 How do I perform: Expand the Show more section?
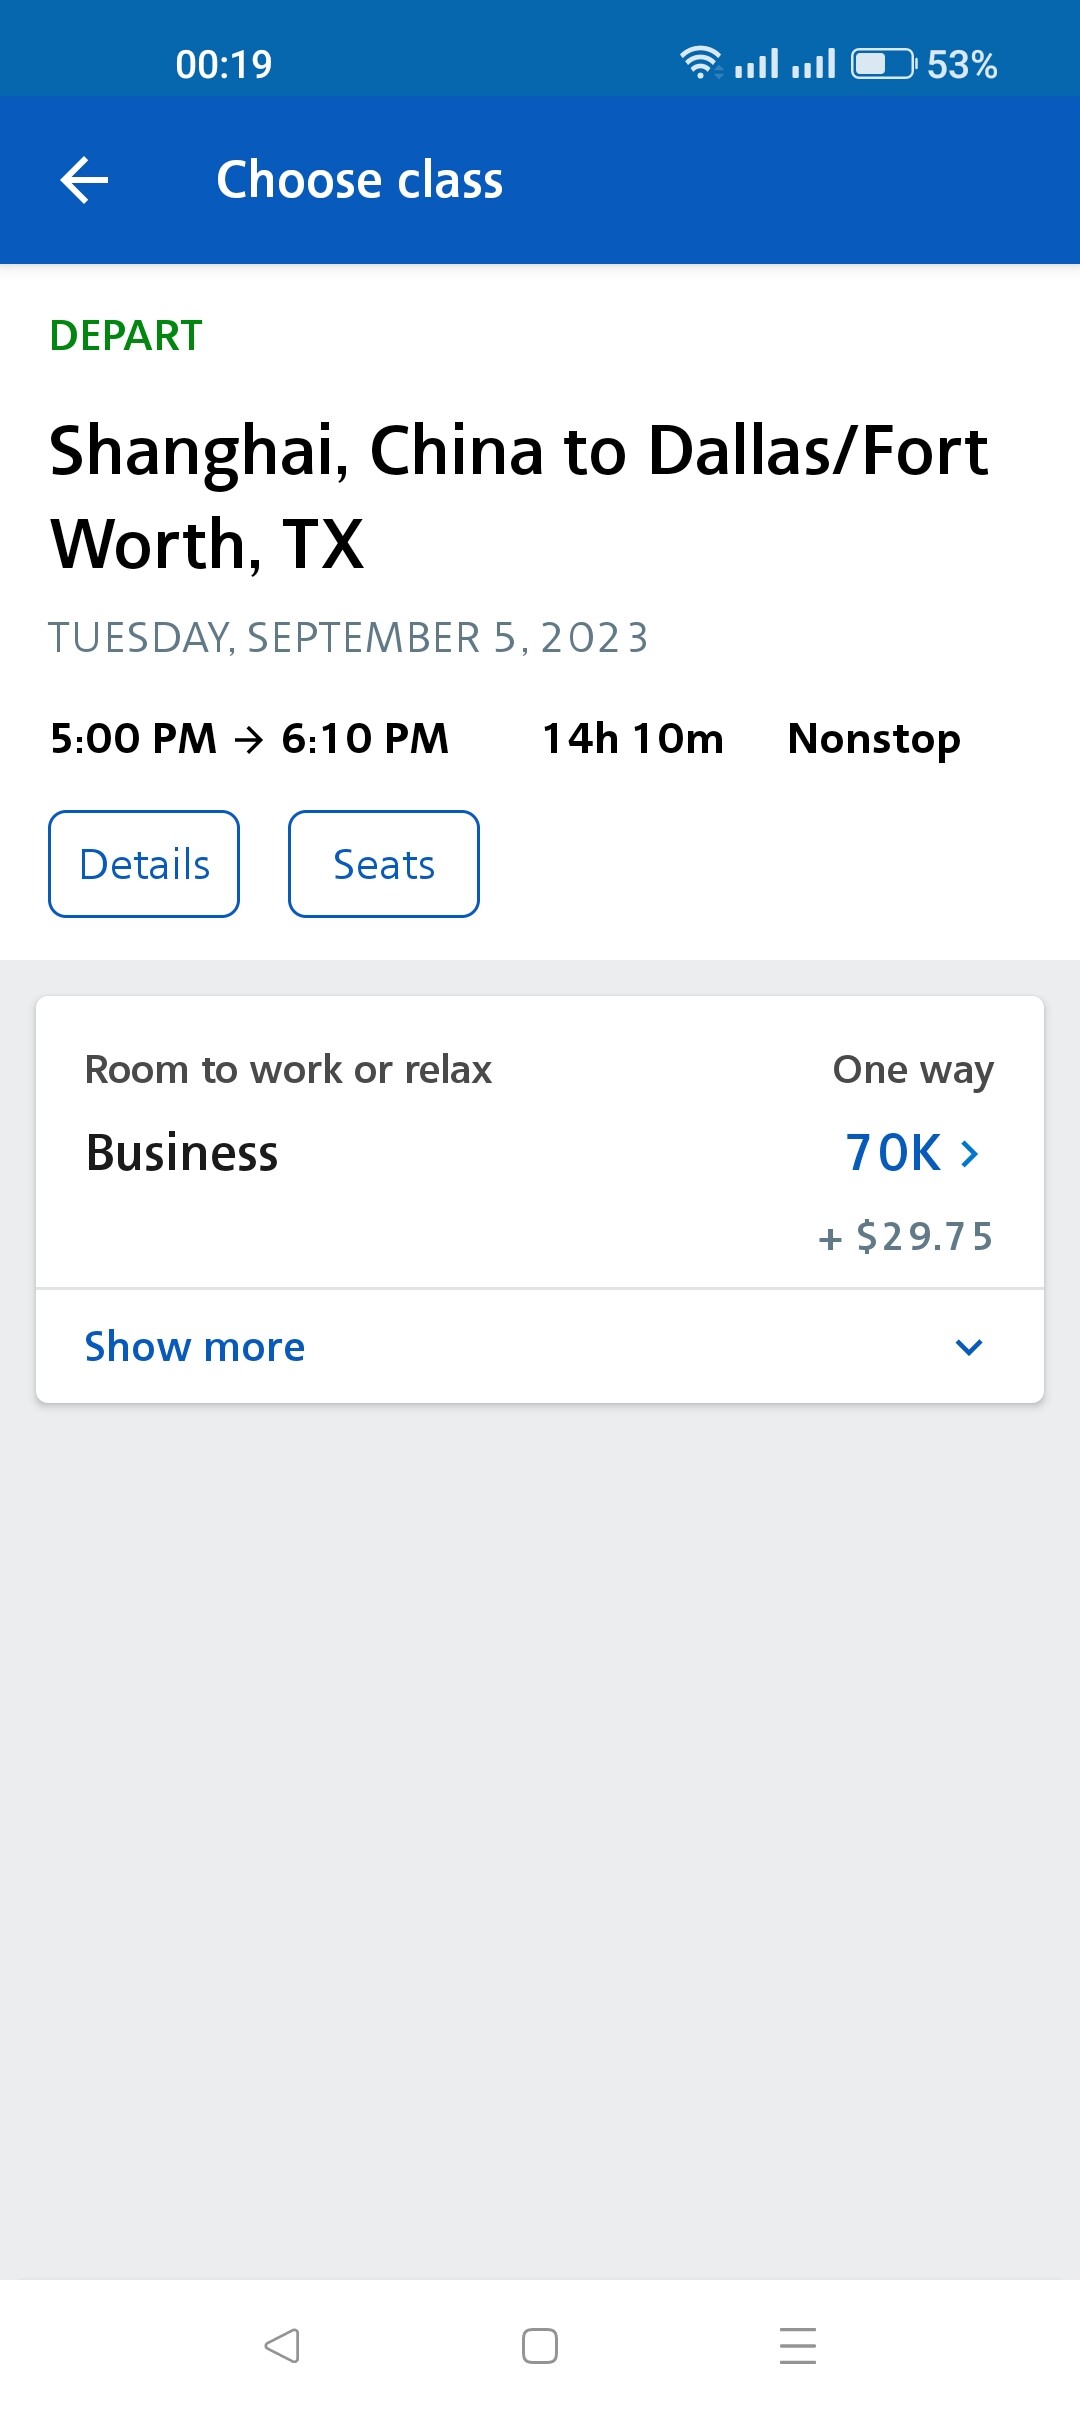click(195, 1347)
